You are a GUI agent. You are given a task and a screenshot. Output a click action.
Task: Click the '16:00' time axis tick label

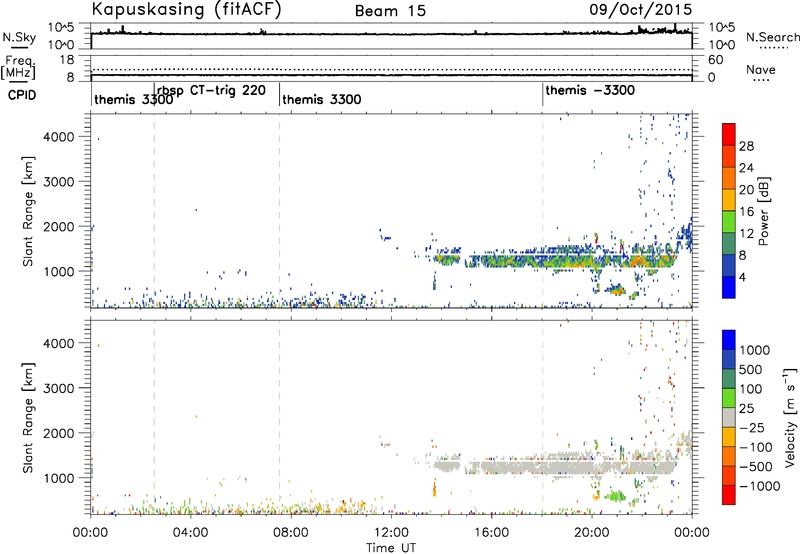coord(491,533)
